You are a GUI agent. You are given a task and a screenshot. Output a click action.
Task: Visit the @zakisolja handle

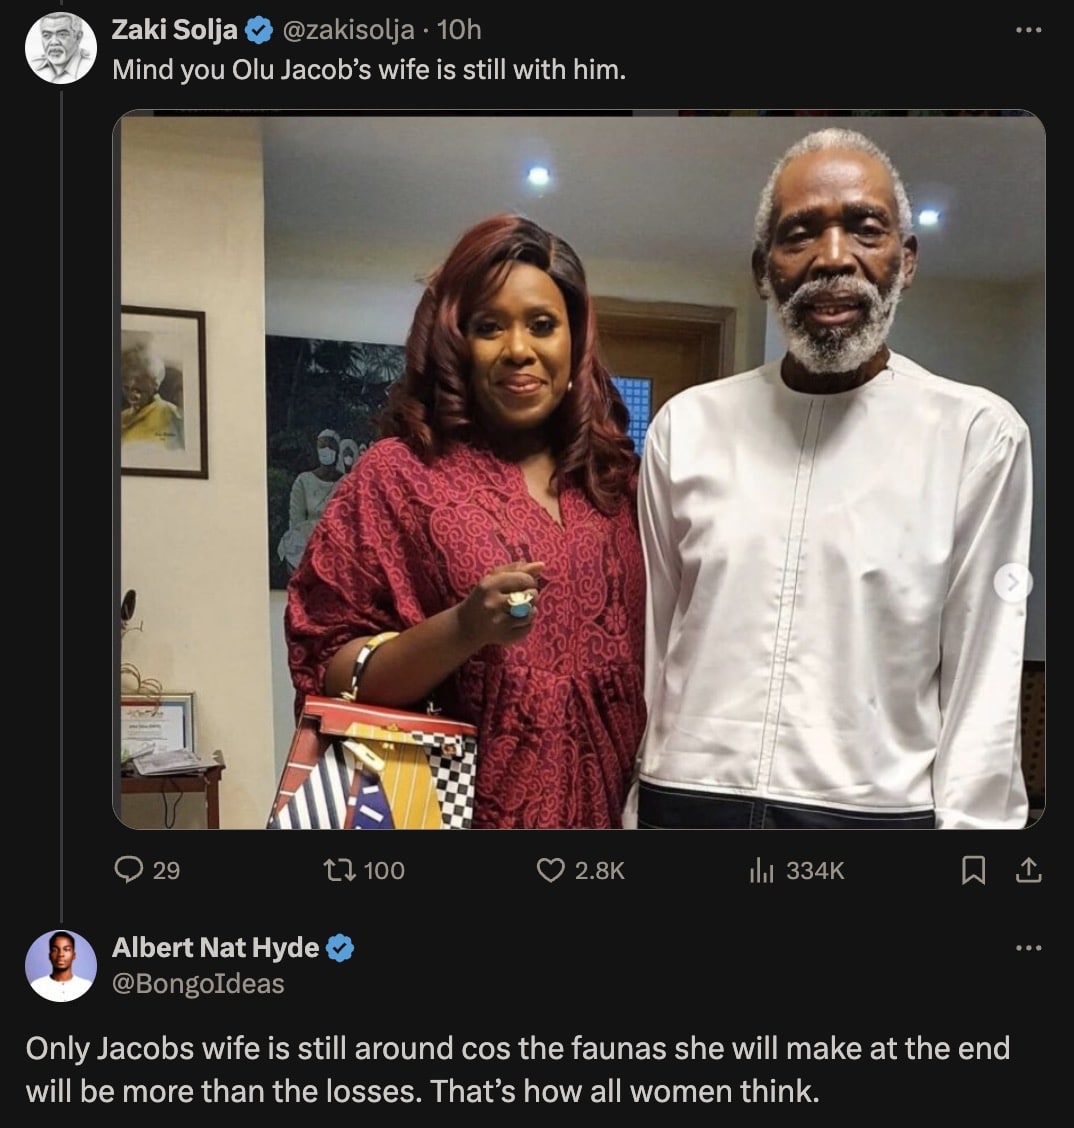pos(348,30)
